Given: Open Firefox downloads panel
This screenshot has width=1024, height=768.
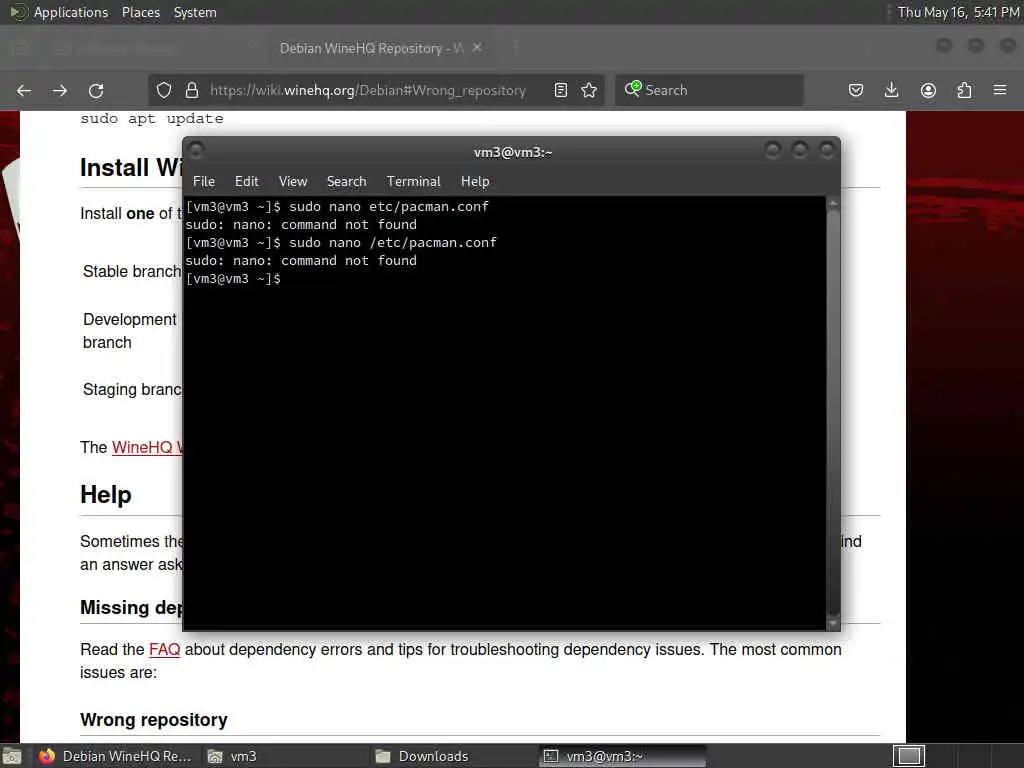Looking at the screenshot, I should point(891,90).
